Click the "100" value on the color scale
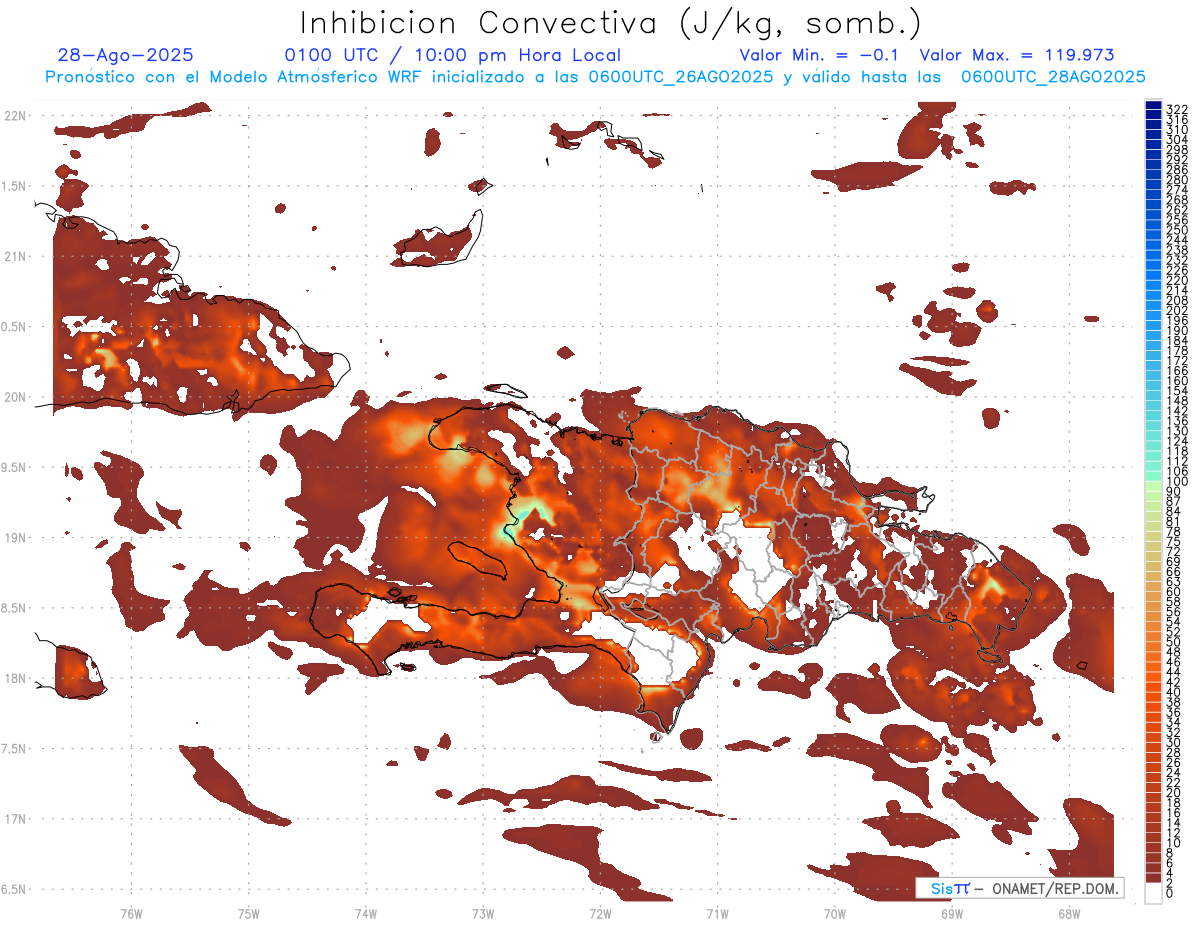 point(1176,482)
